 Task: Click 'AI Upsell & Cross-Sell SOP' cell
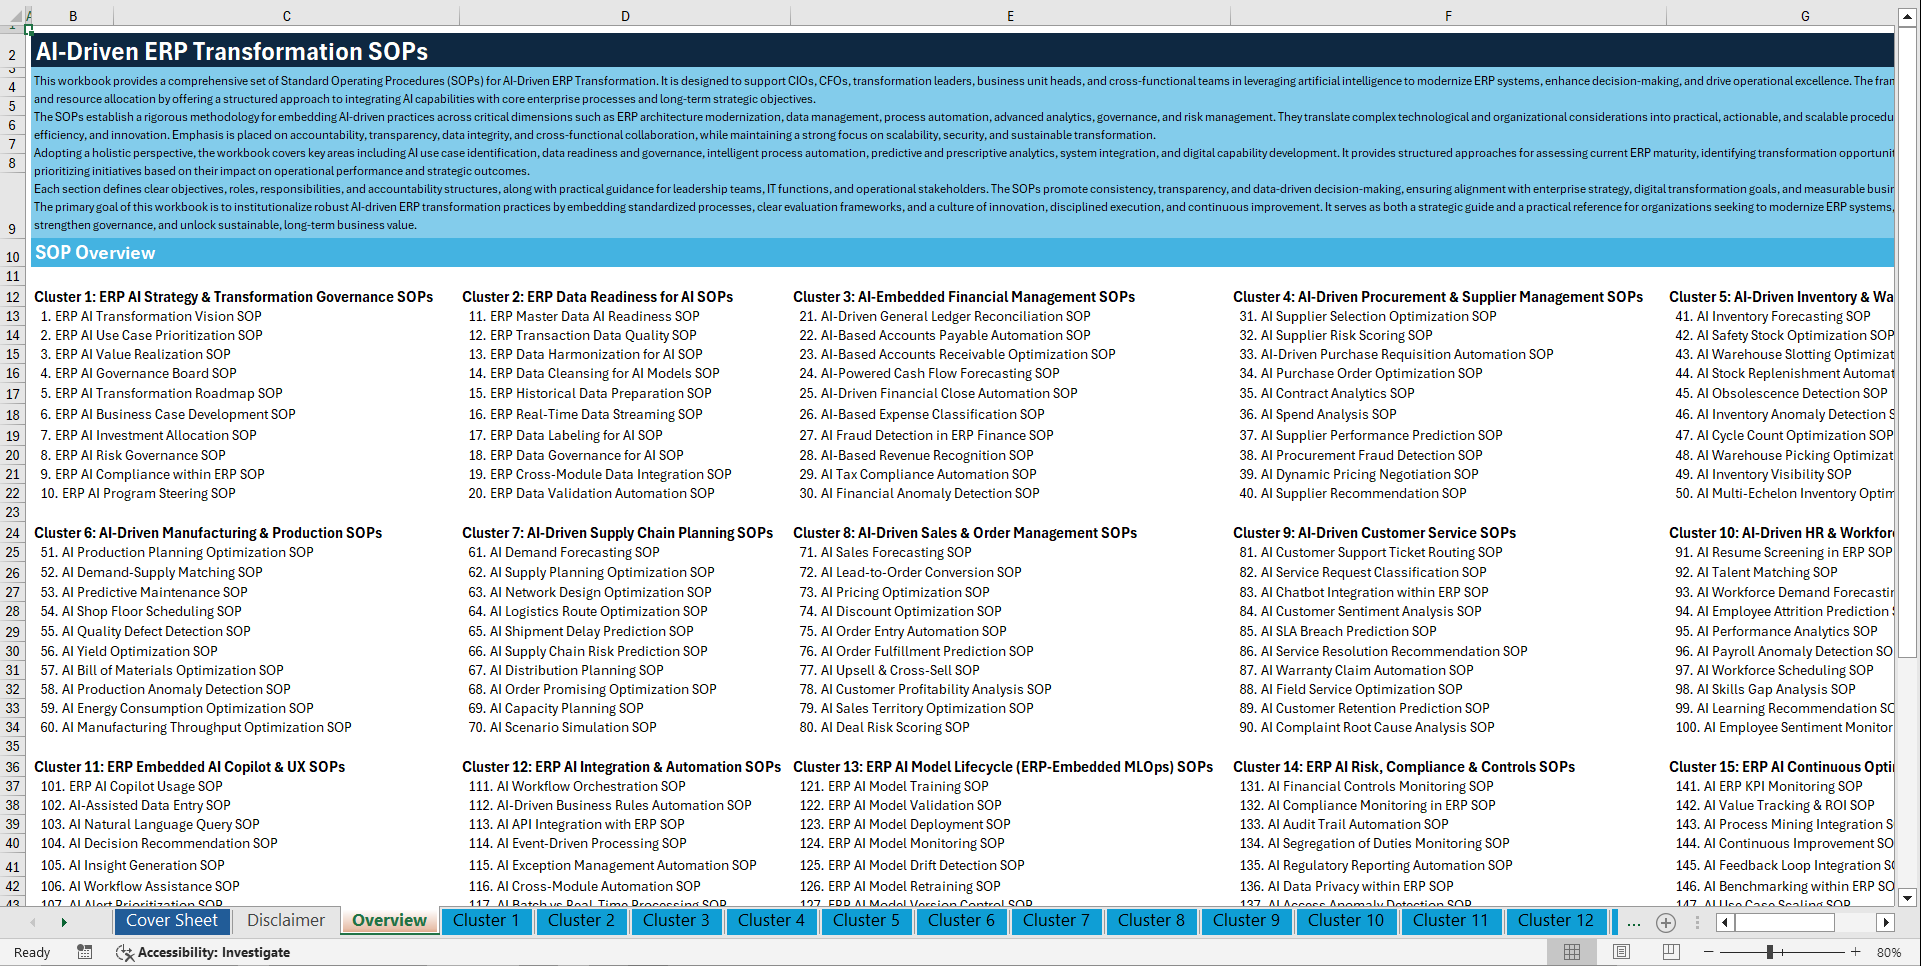coord(889,670)
